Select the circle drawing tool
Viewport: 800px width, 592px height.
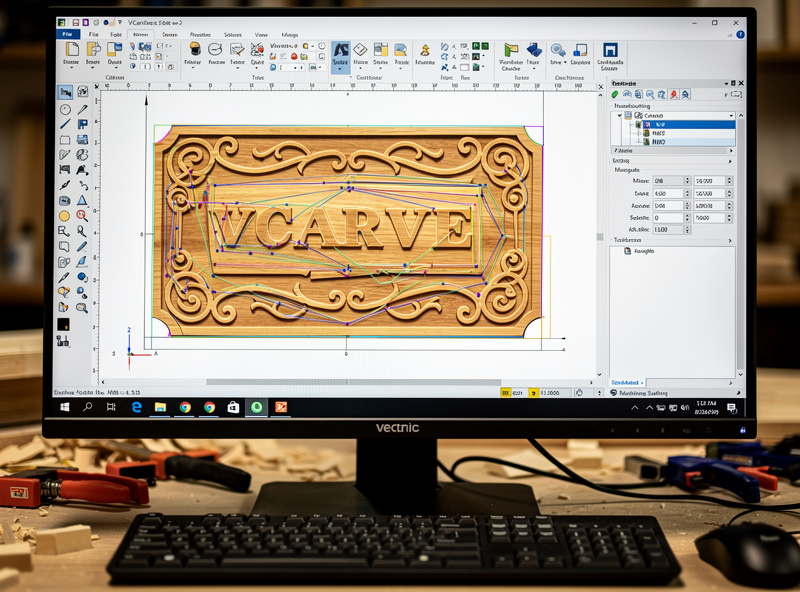pos(65,109)
